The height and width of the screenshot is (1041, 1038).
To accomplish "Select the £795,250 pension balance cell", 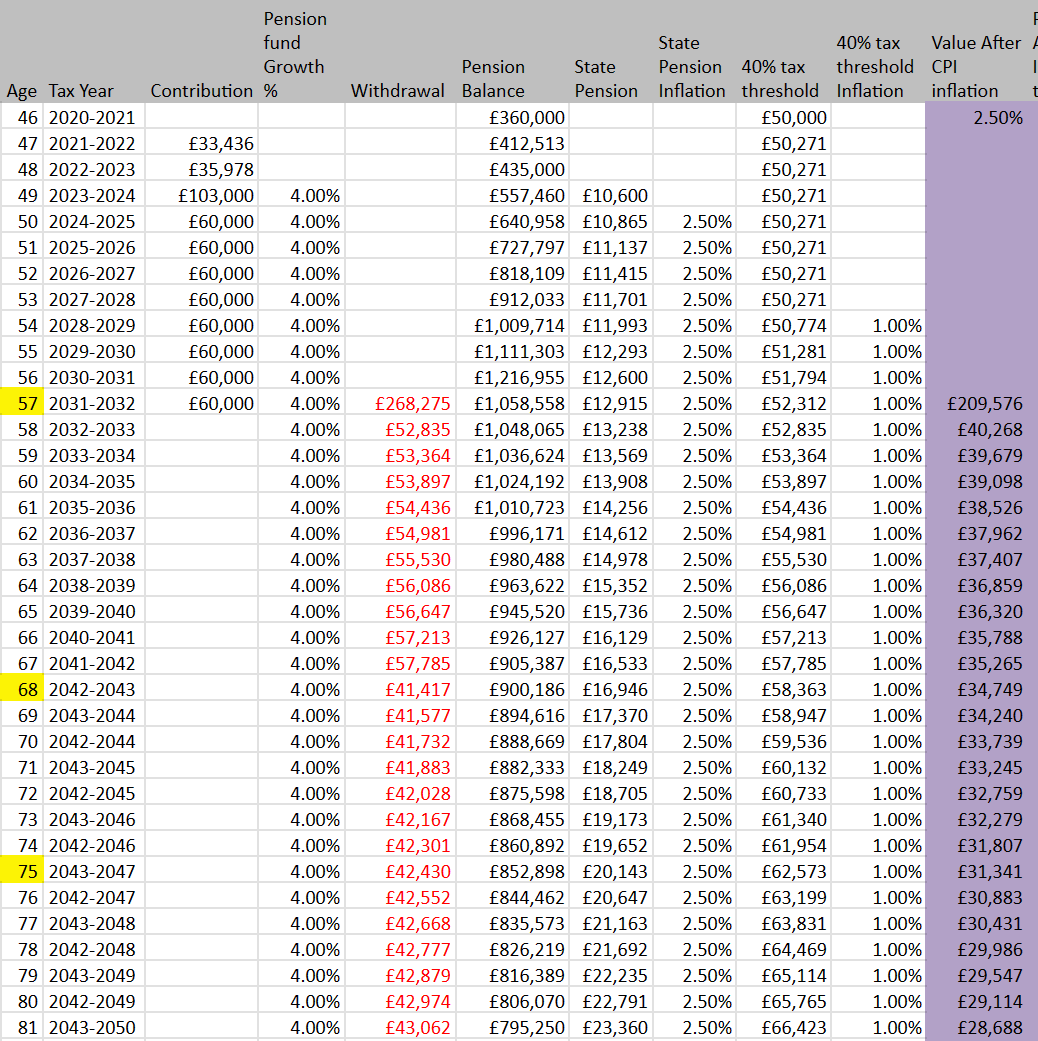I will 526,1027.
